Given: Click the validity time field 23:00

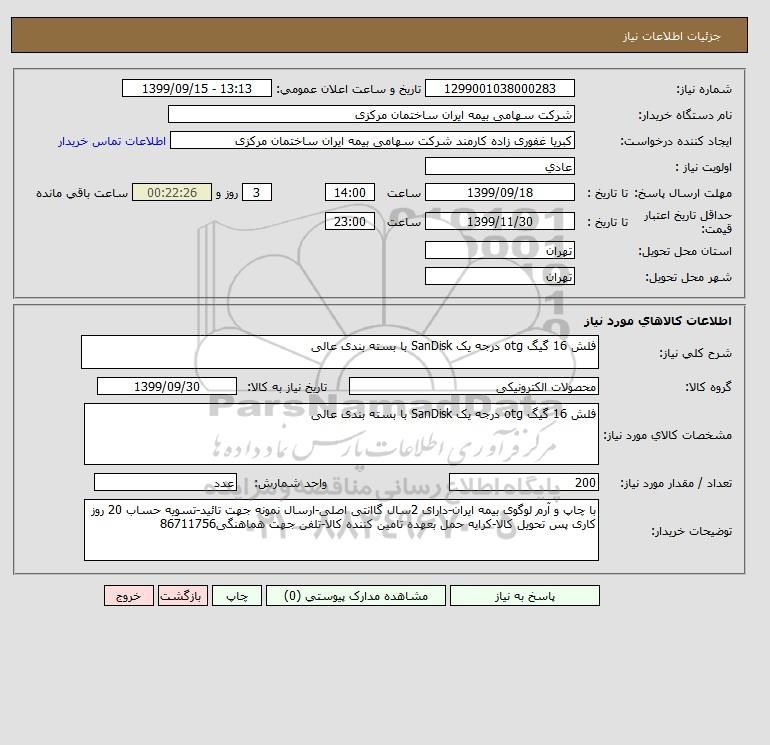Looking at the screenshot, I should (x=350, y=221).
